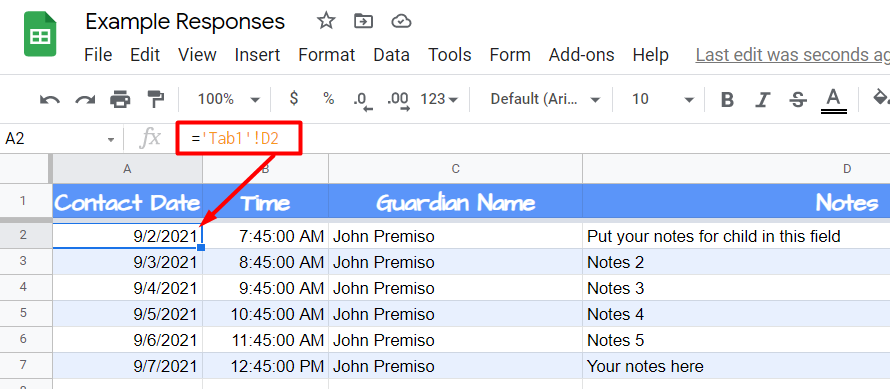This screenshot has height=389, width=890.
Task: Select the Time header cell
Action: (265, 202)
